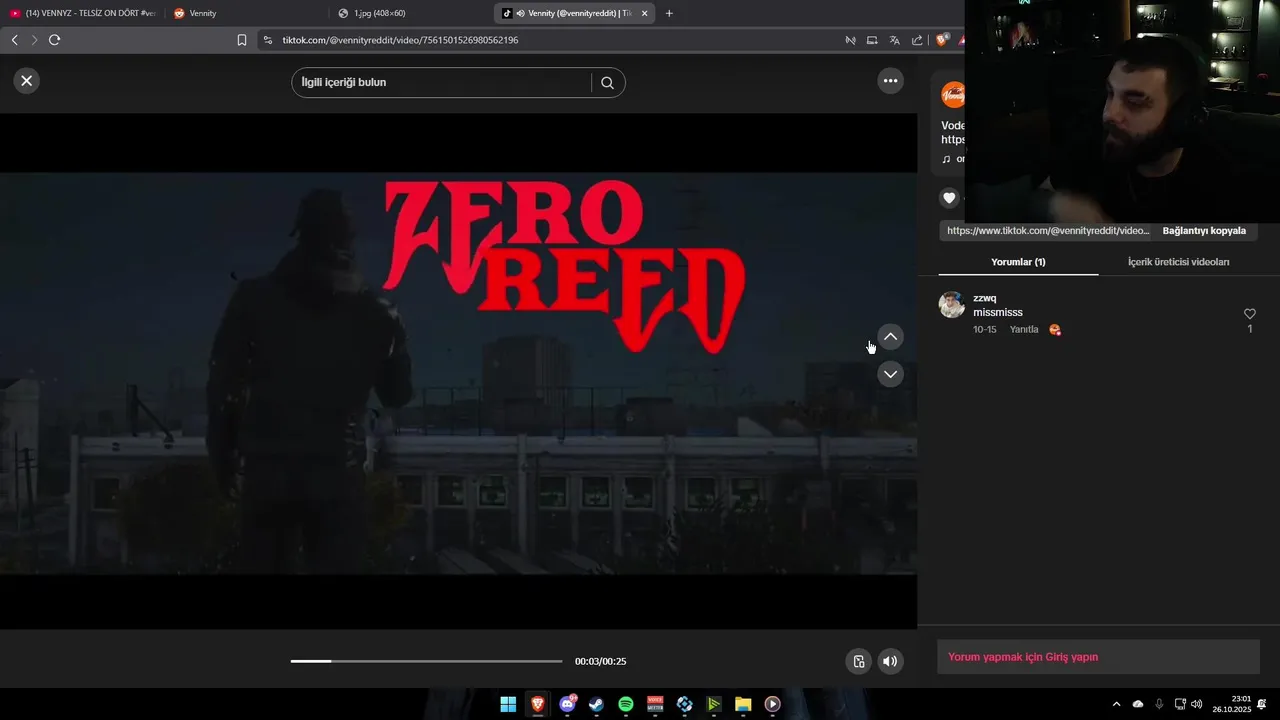Click the music note sound icon
This screenshot has height=720, width=1280.
946,159
